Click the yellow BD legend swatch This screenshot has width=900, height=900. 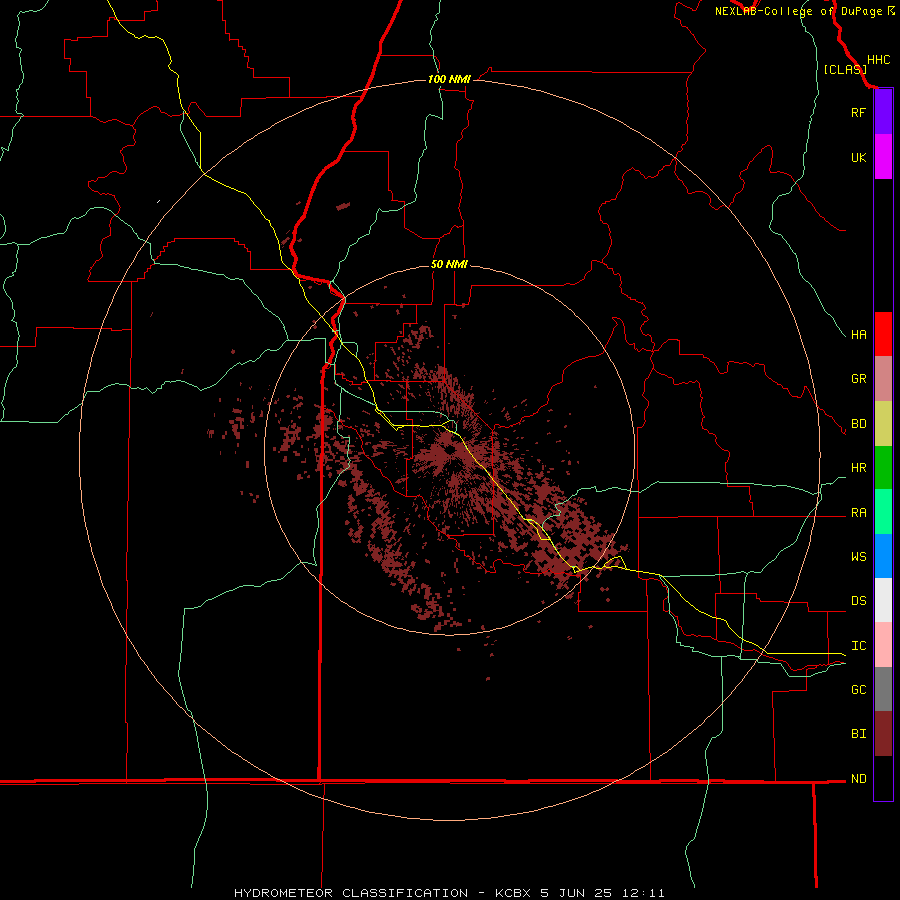pyautogui.click(x=883, y=424)
